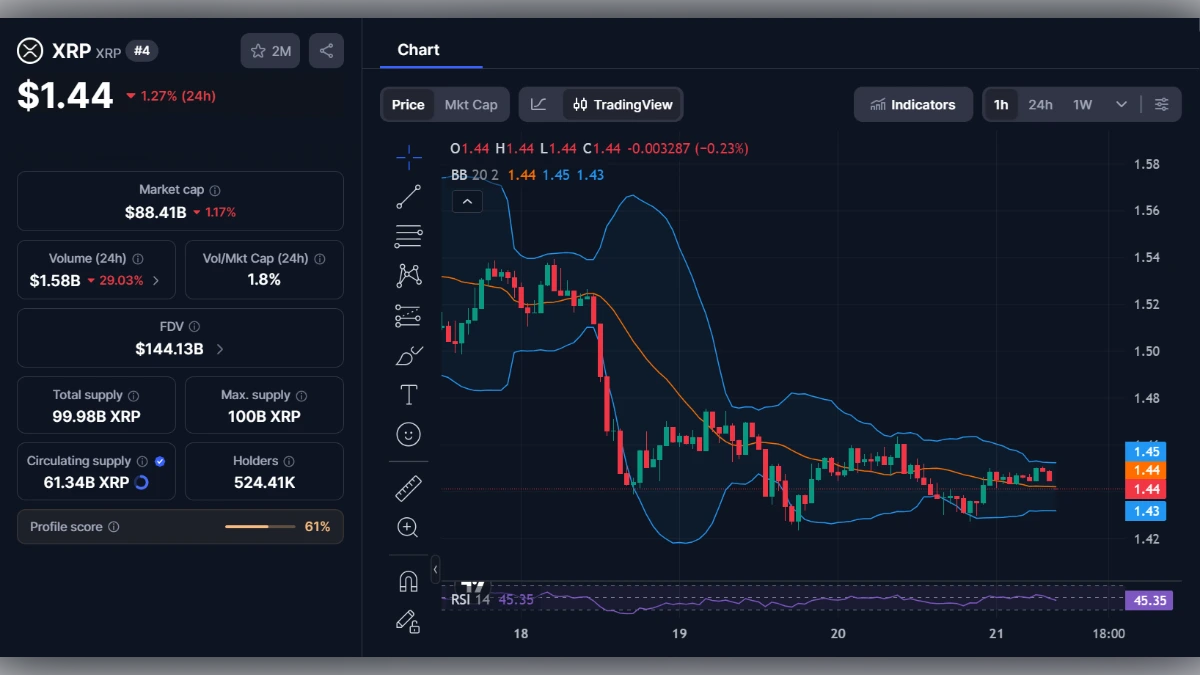Select the measure ruler tool
This screenshot has width=1200, height=675.
pyautogui.click(x=408, y=489)
